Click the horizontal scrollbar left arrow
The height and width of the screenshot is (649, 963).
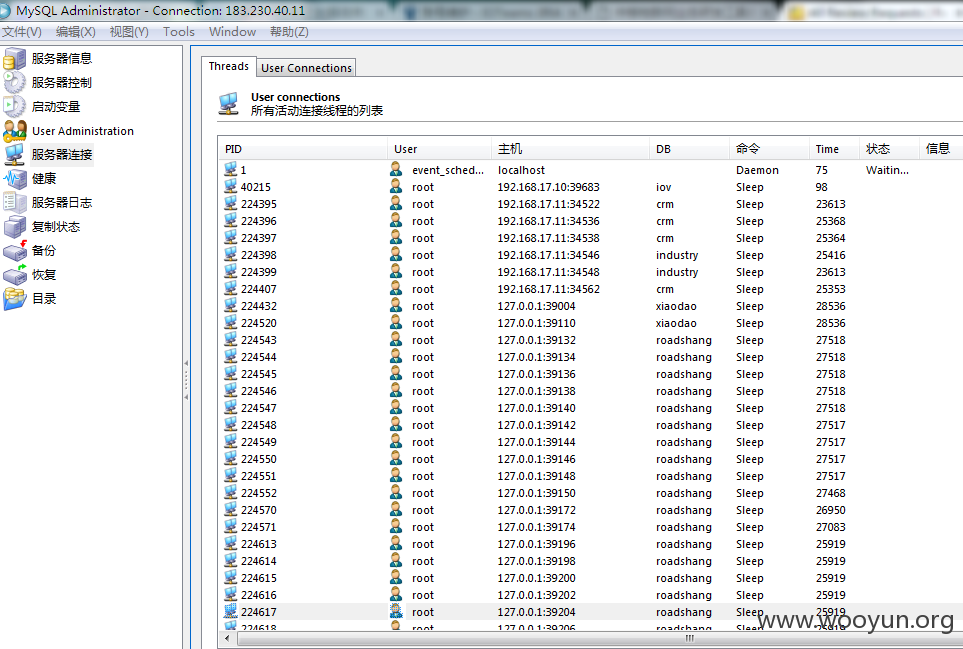[x=228, y=639]
